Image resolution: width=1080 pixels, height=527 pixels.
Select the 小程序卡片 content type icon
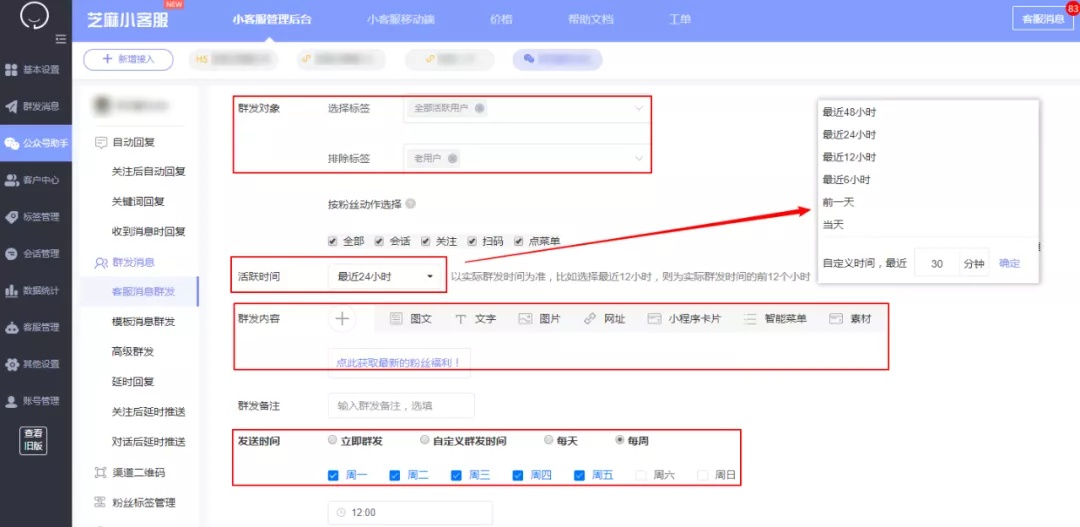point(654,319)
